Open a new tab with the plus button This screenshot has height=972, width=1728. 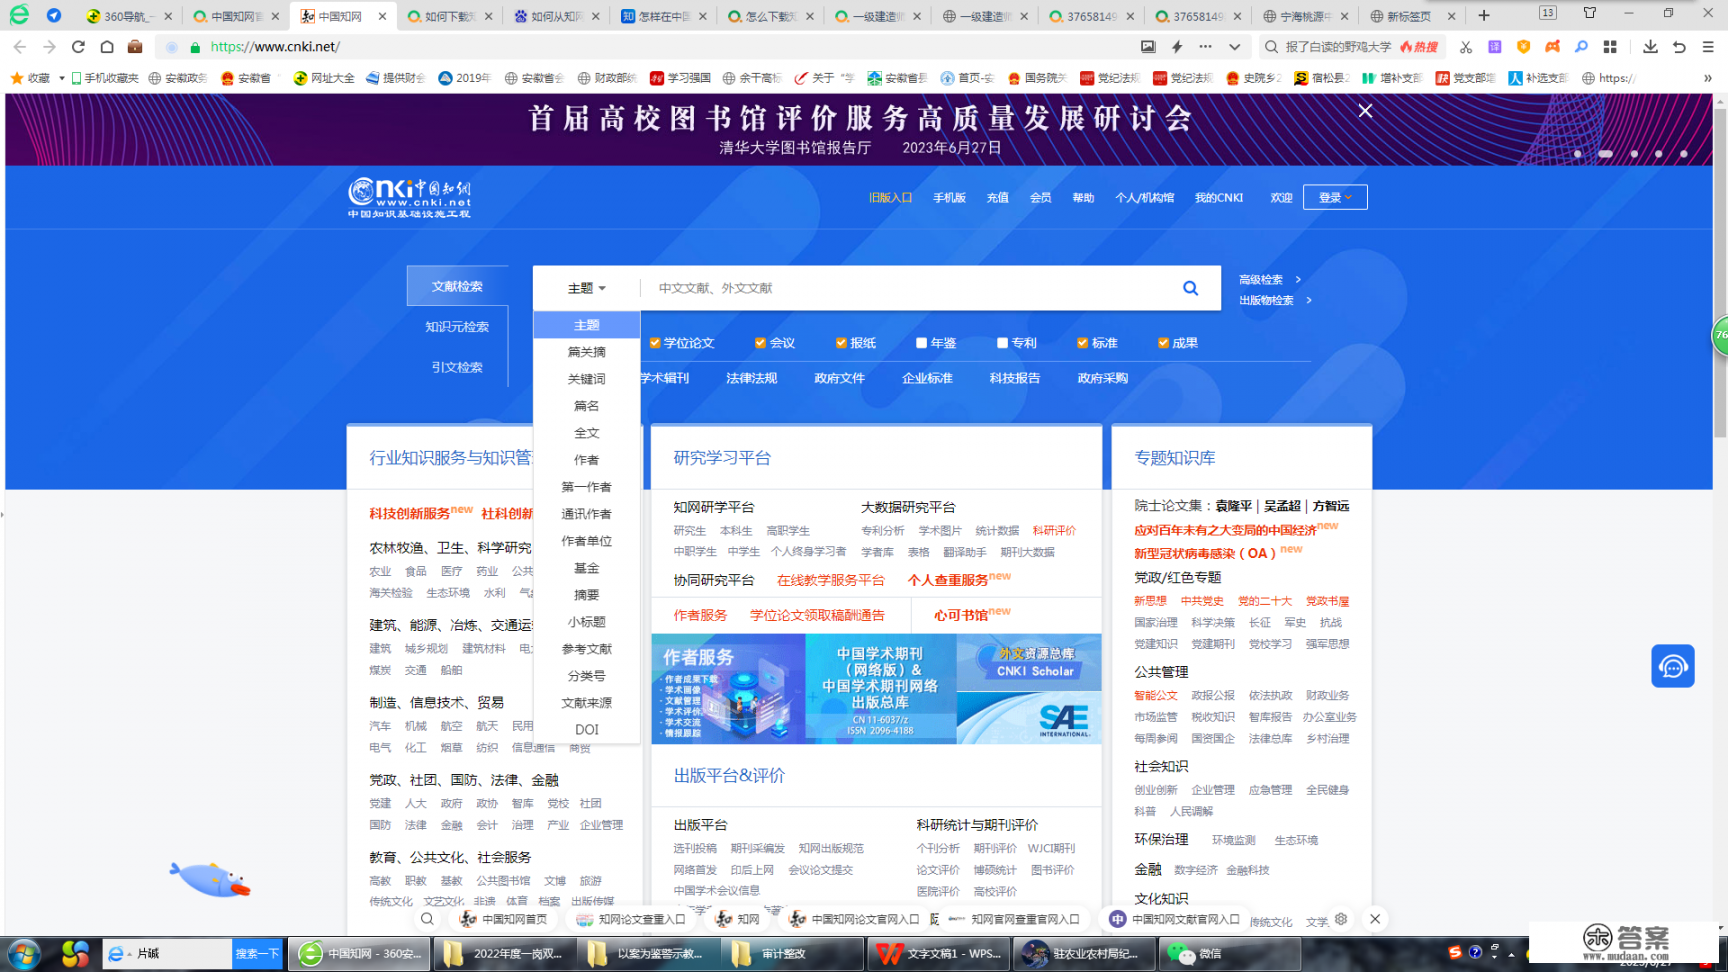click(1484, 15)
